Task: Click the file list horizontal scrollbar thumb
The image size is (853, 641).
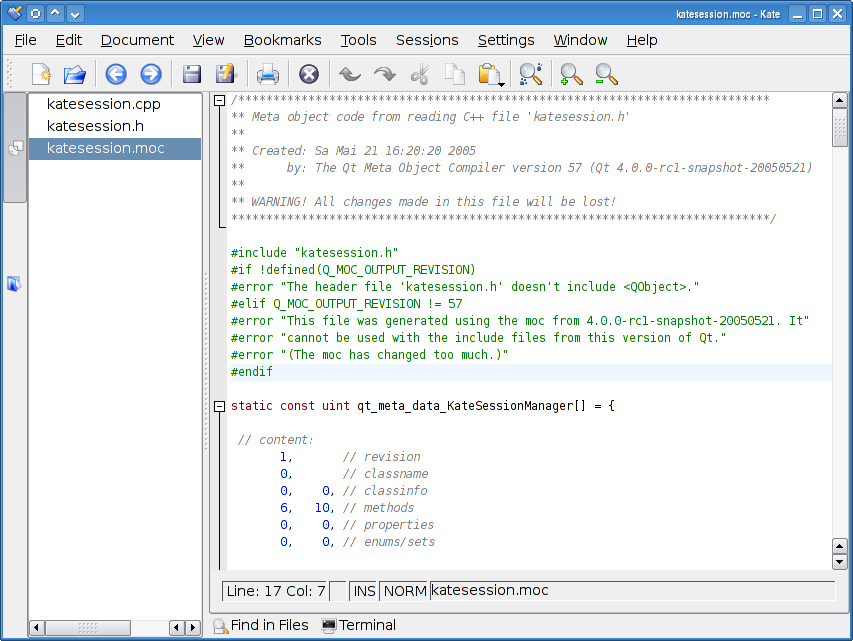Action: click(x=88, y=627)
